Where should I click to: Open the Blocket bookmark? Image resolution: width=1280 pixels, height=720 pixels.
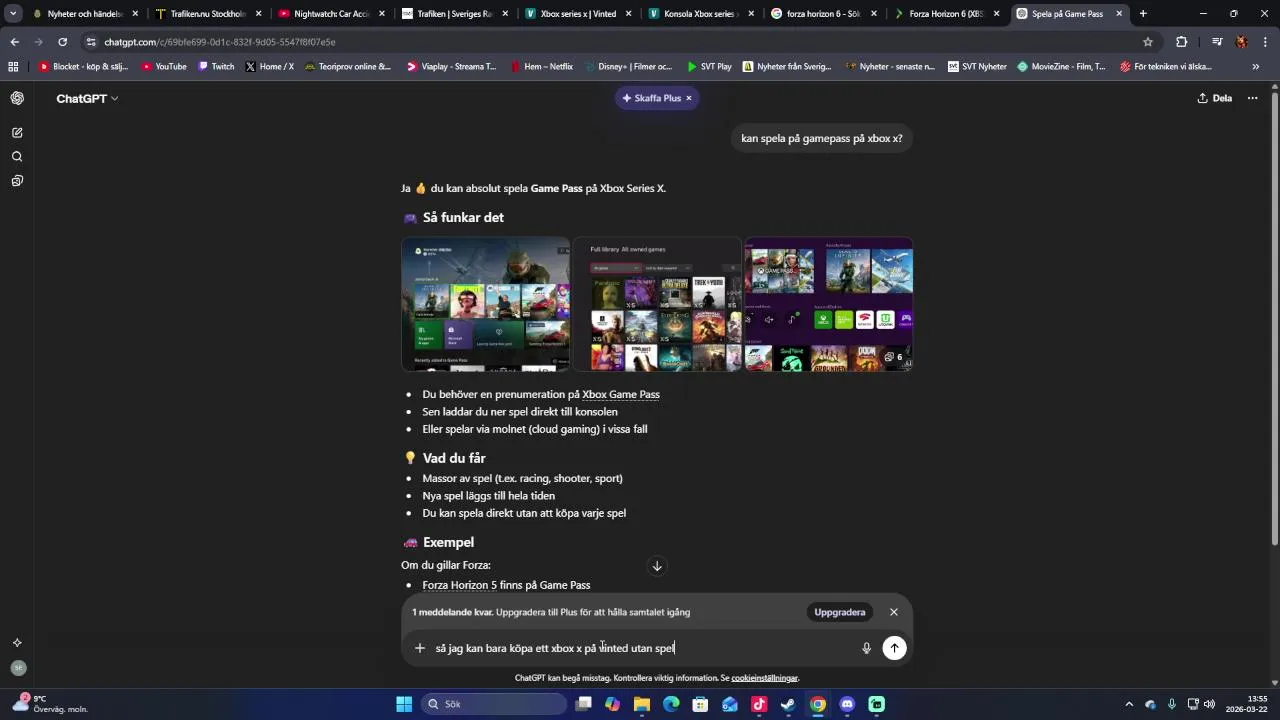coord(83,67)
